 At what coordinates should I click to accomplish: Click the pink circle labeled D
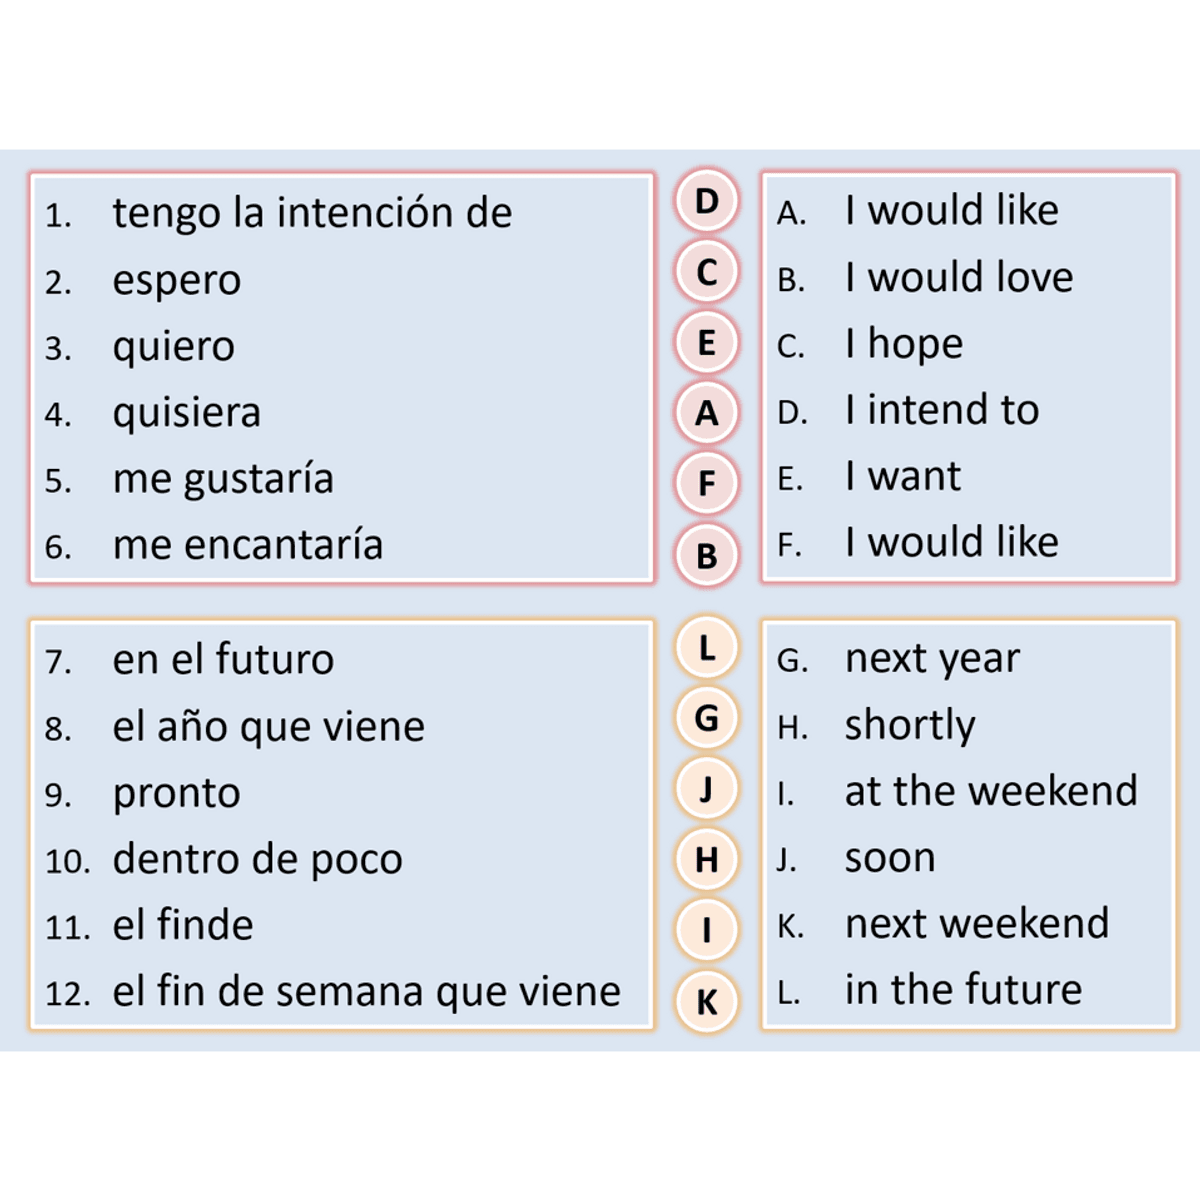click(x=706, y=201)
